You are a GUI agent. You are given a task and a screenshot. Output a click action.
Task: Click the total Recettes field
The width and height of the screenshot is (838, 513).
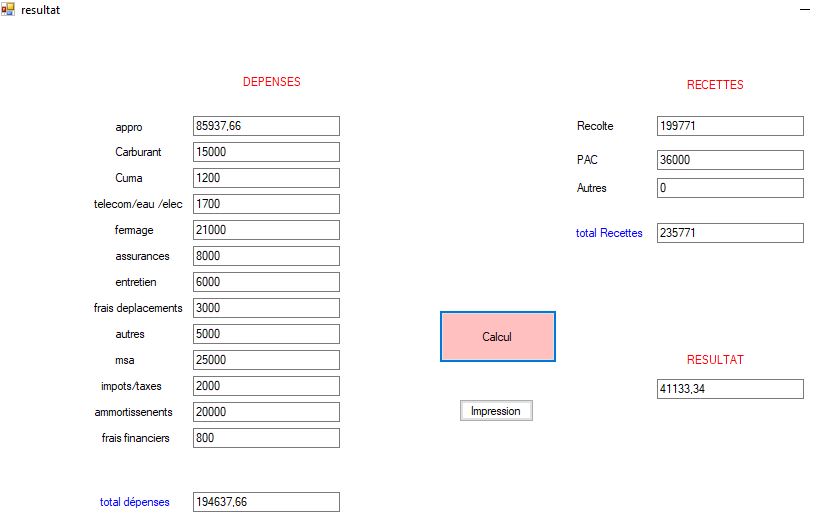tap(730, 233)
